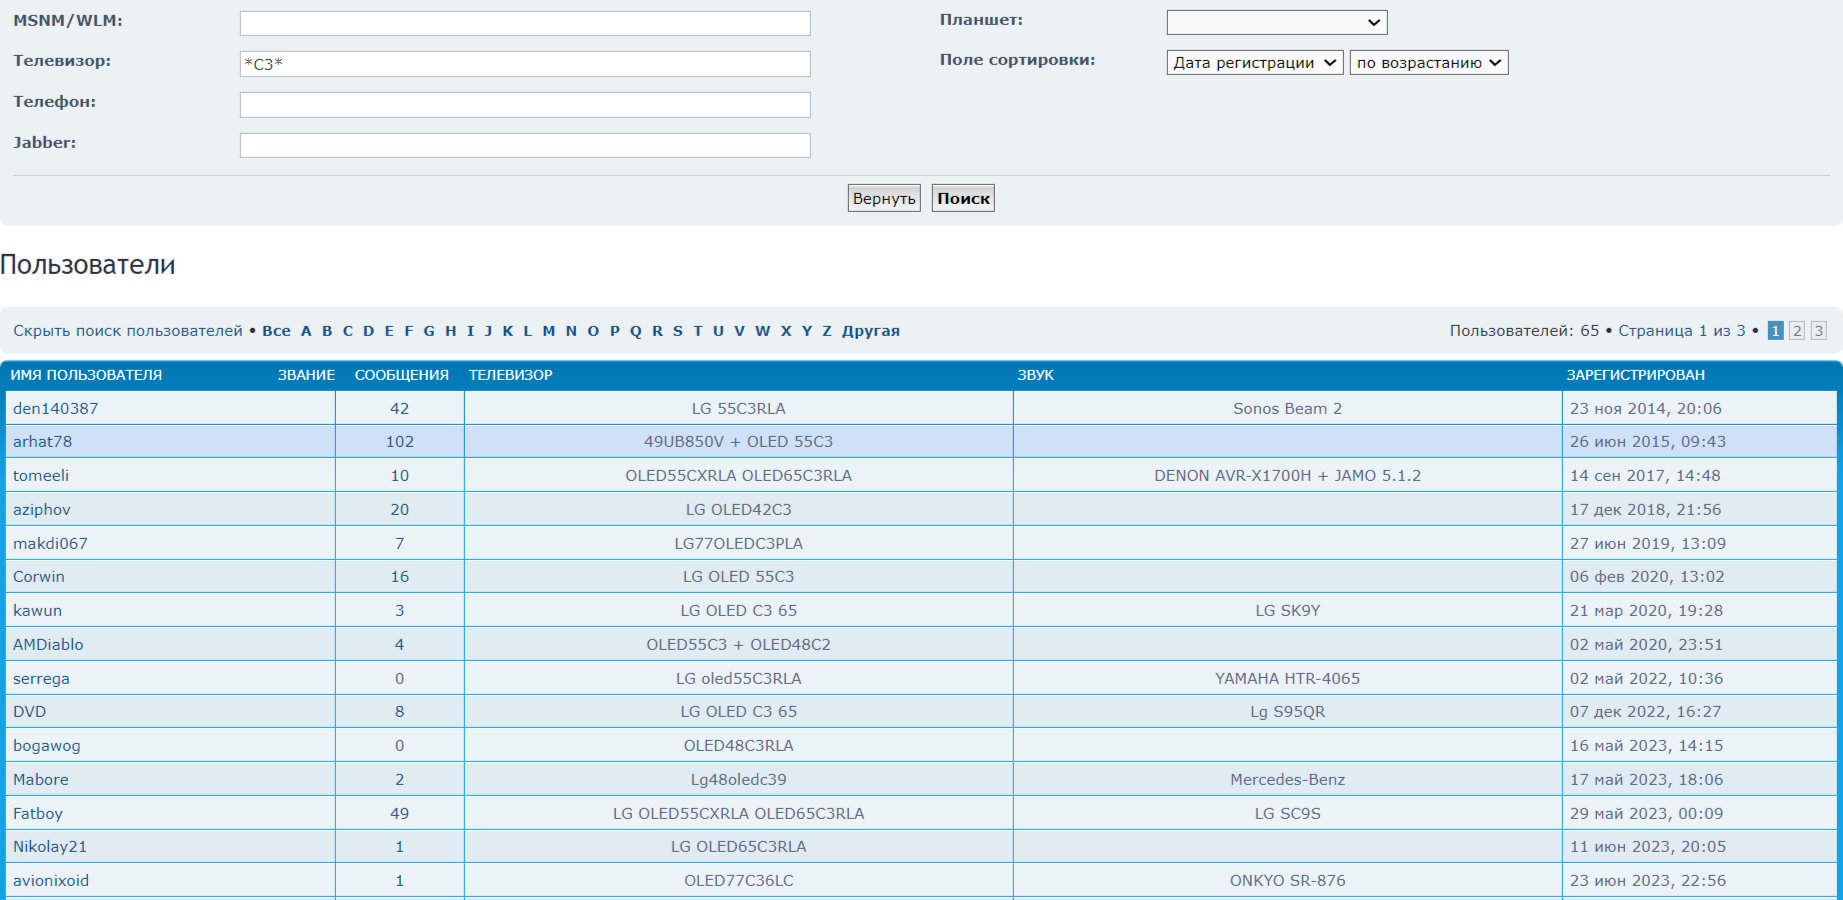Viewport: 1843px width, 900px height.
Task: Sort by ИМЯ ПОЛЬЗОВАТЕЛЯ column header
Action: [86, 375]
